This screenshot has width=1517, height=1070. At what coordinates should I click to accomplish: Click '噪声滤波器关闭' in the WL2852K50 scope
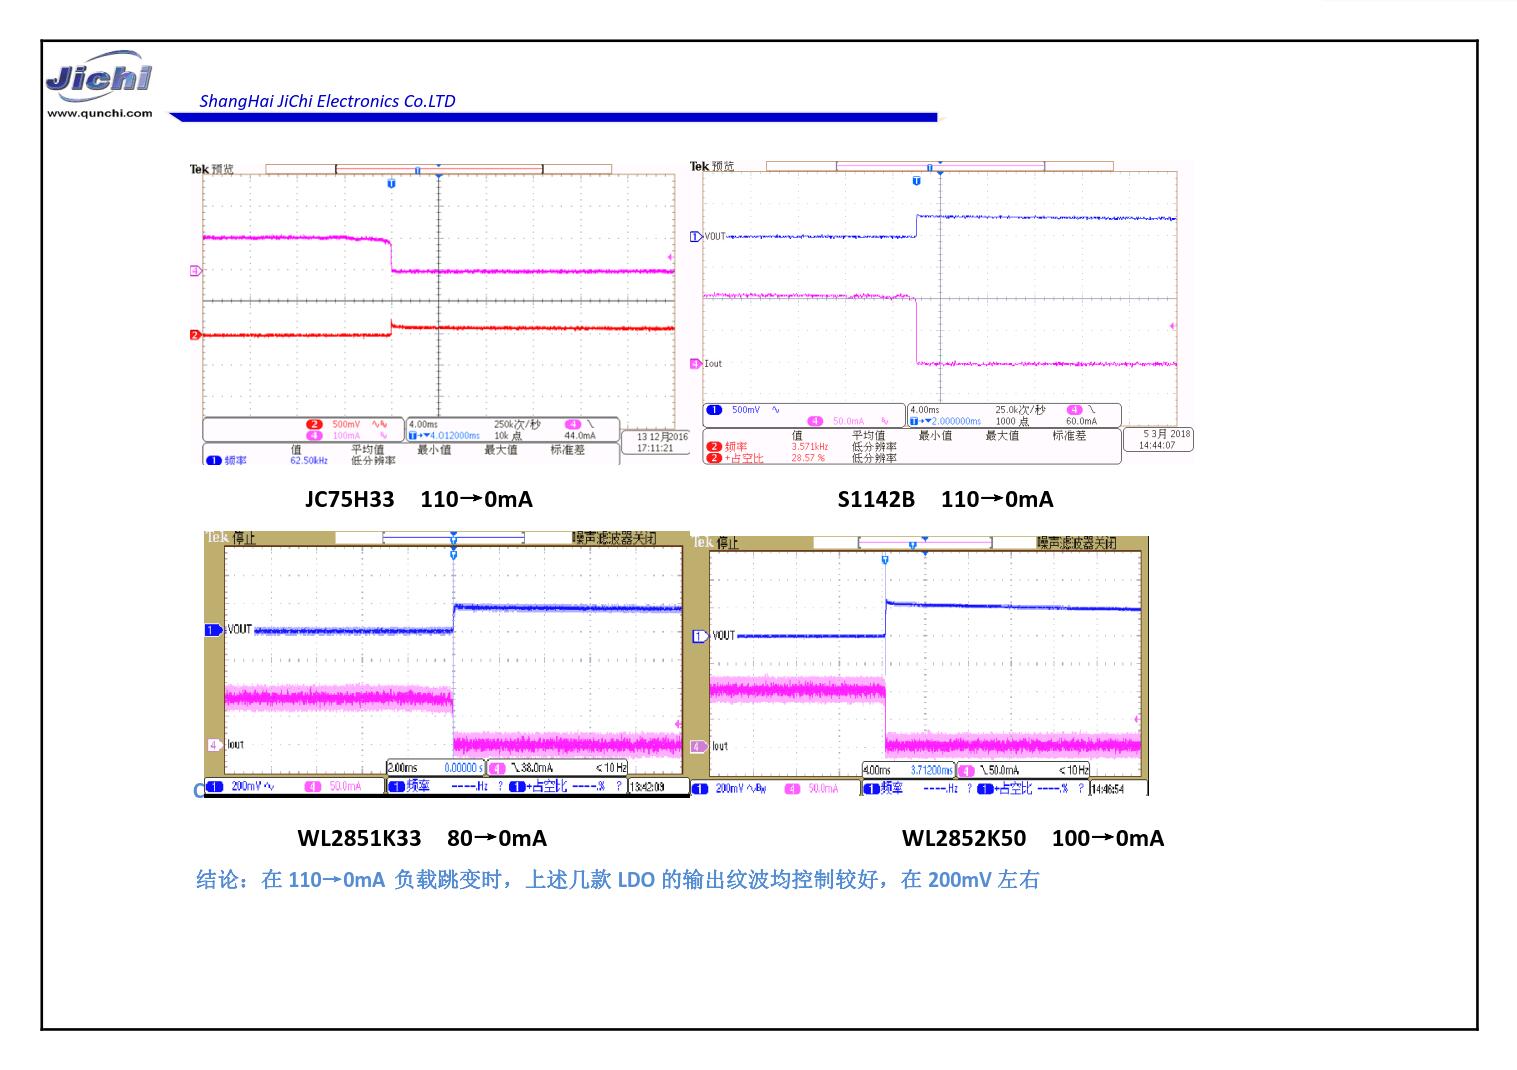click(1076, 543)
